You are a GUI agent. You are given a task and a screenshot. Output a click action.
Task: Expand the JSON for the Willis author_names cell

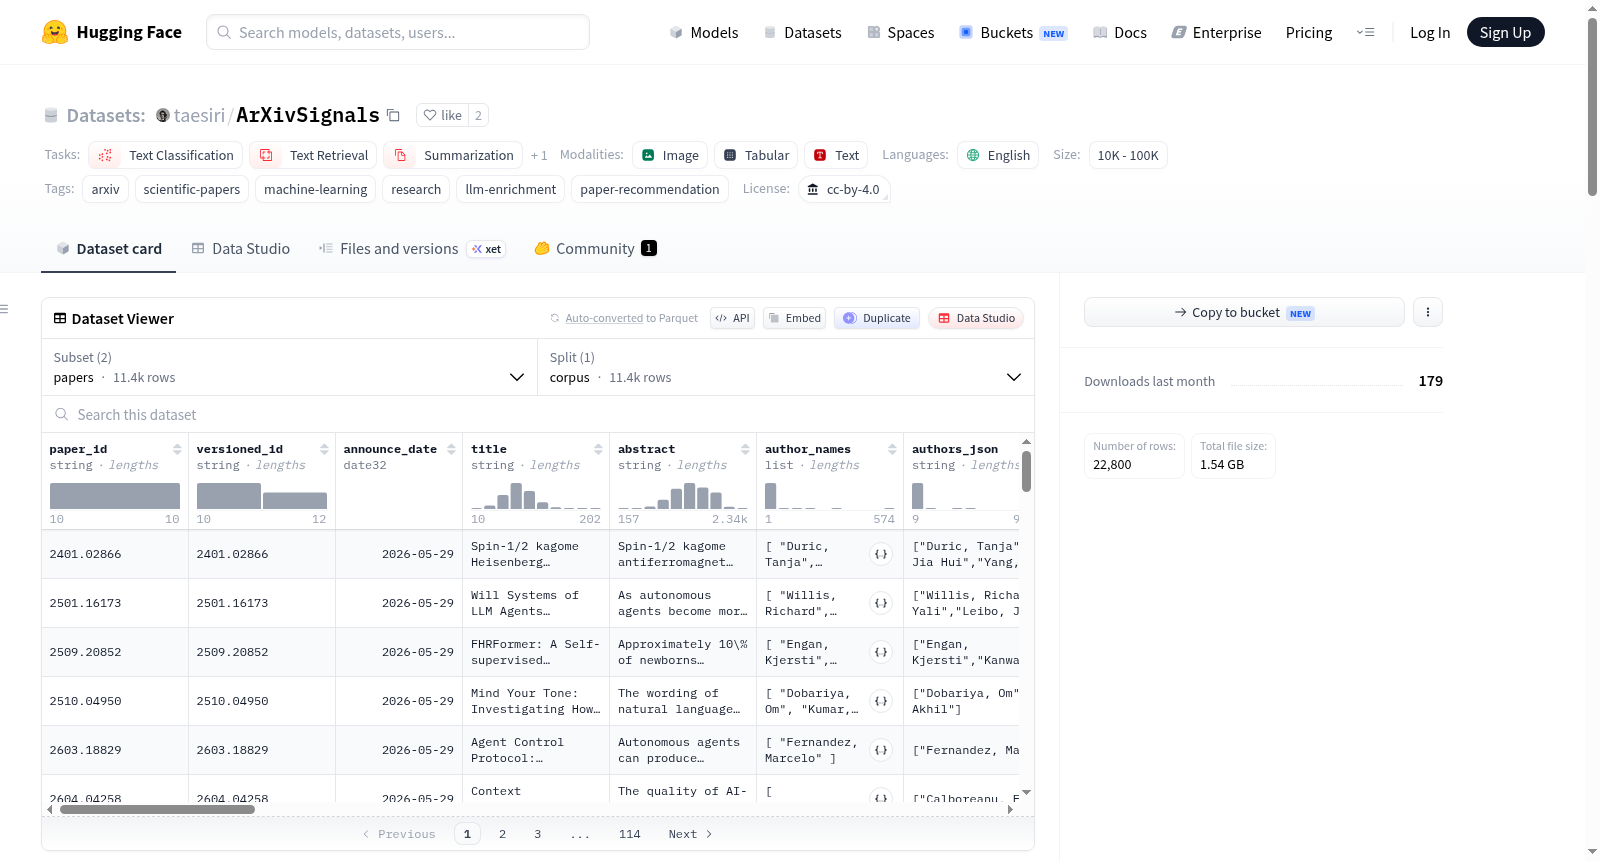[x=881, y=603]
